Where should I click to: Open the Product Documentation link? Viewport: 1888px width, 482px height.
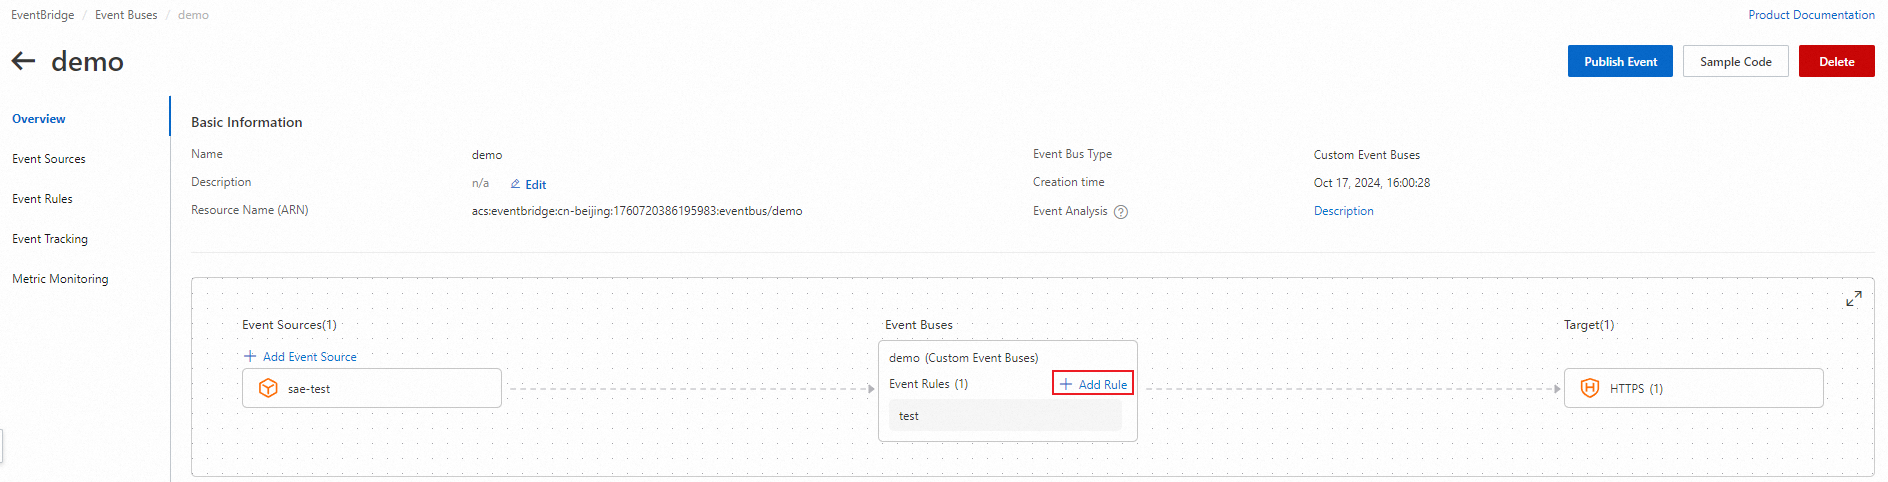click(1811, 15)
